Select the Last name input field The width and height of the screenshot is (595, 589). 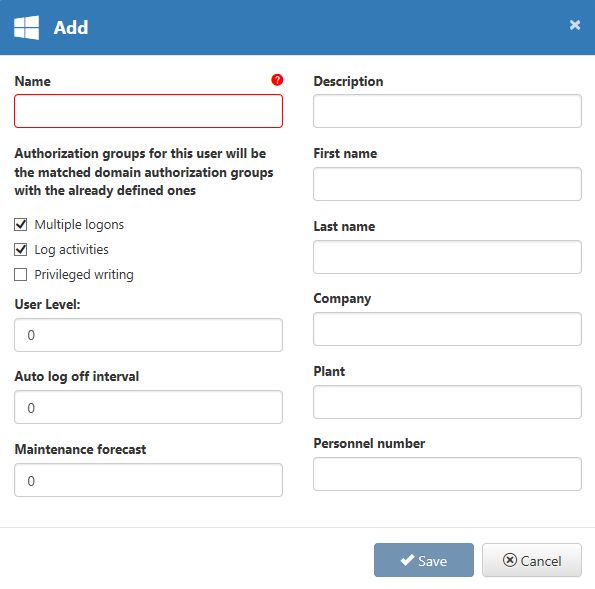pyautogui.click(x=447, y=257)
